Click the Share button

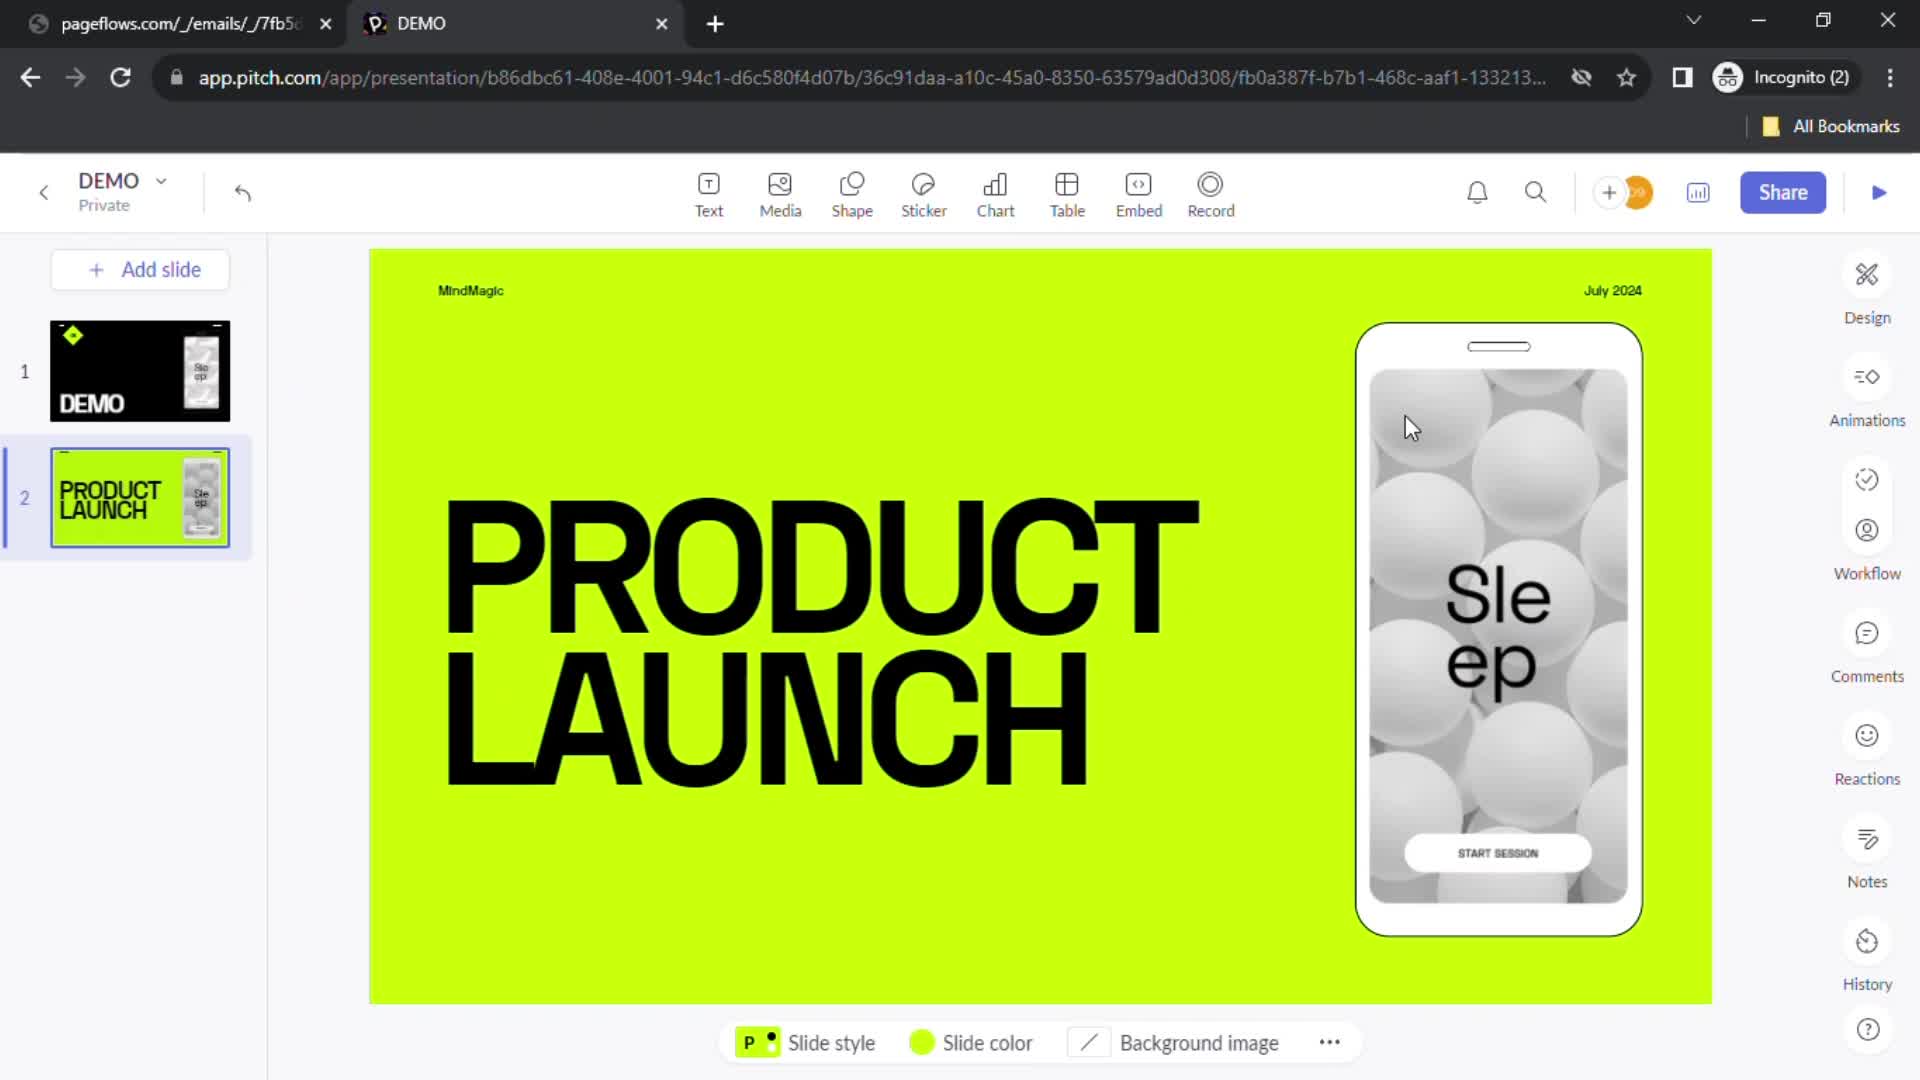point(1783,193)
